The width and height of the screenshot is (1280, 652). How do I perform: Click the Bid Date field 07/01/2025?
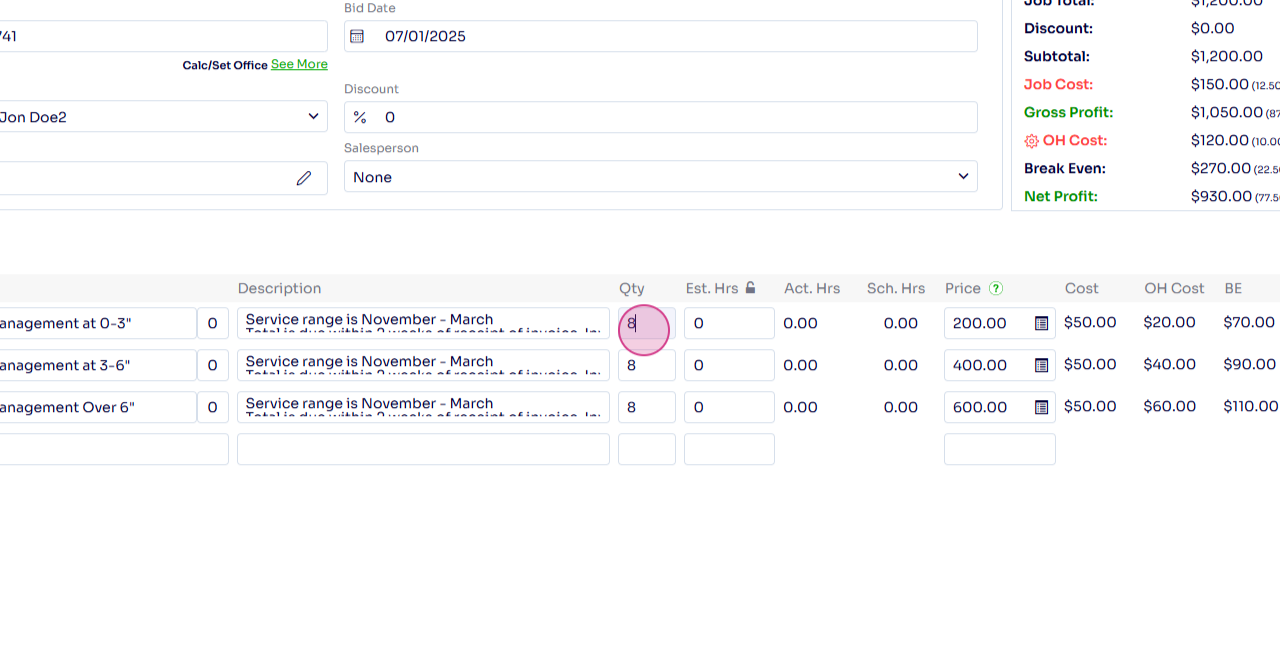point(660,37)
